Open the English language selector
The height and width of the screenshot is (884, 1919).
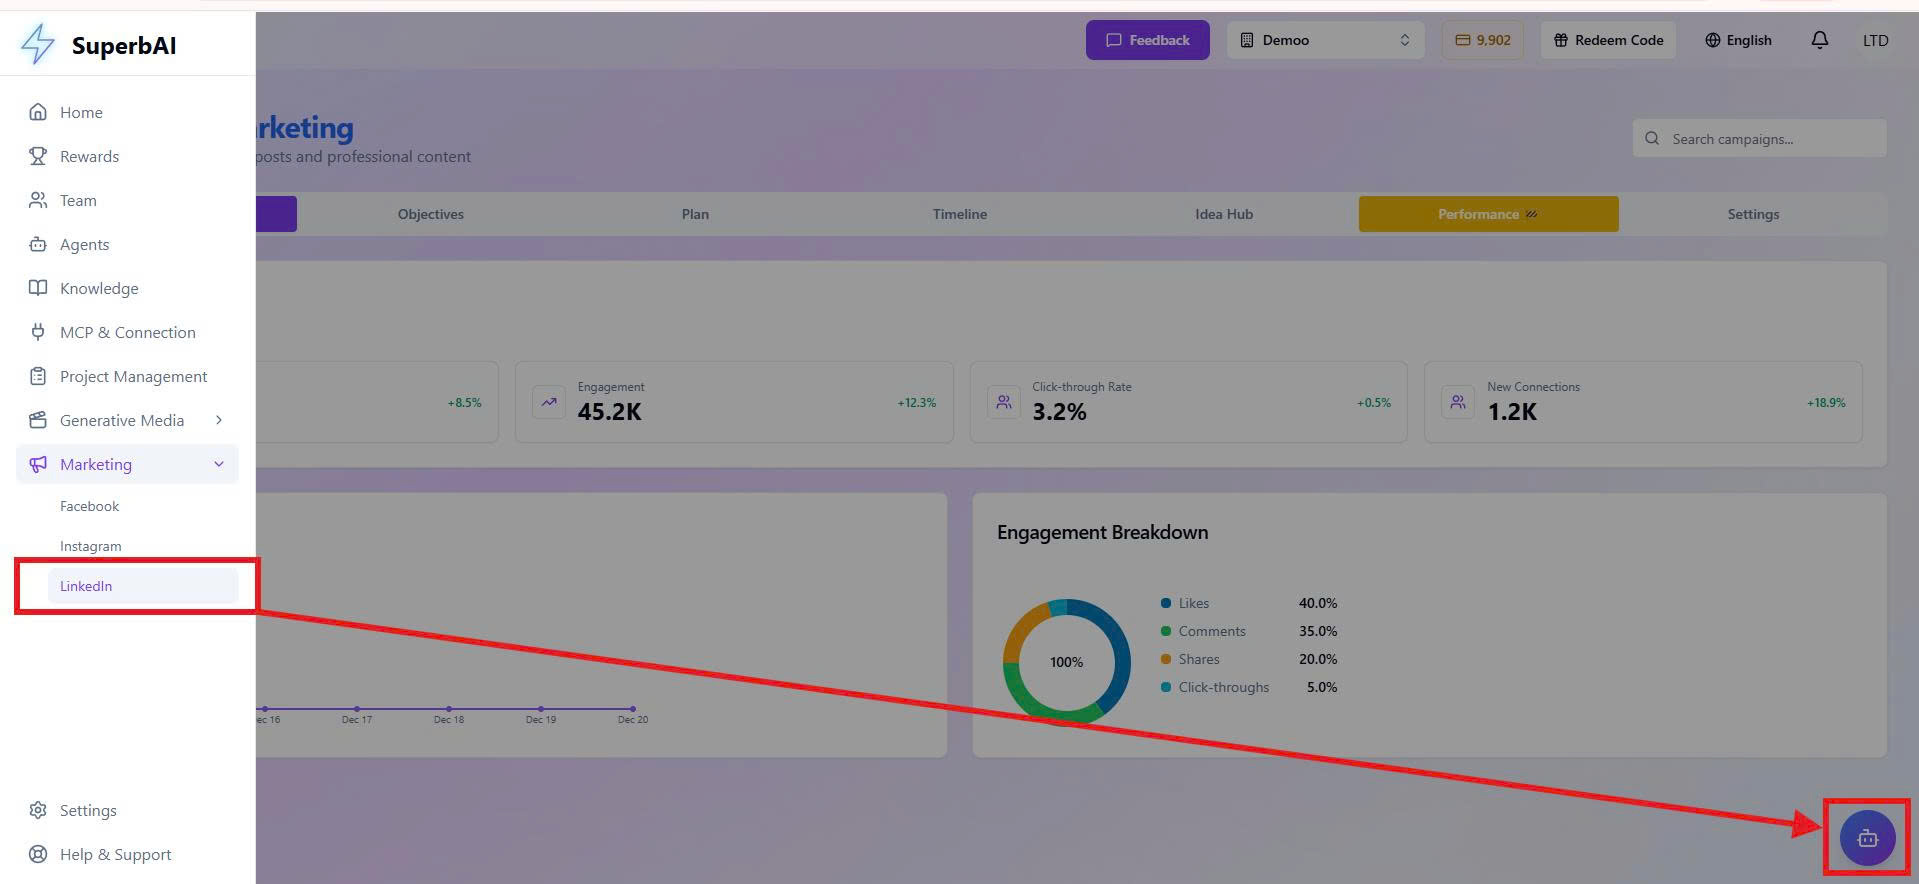[x=1738, y=40]
